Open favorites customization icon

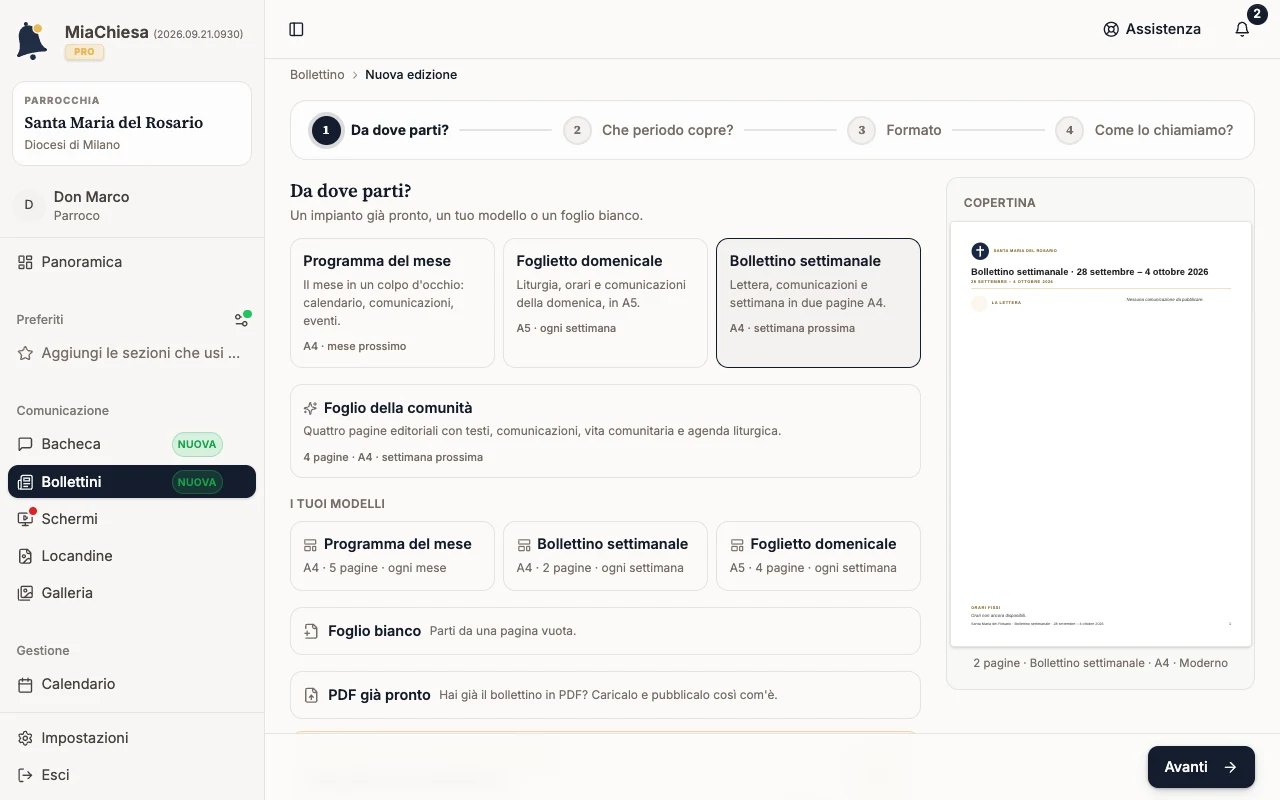[242, 319]
